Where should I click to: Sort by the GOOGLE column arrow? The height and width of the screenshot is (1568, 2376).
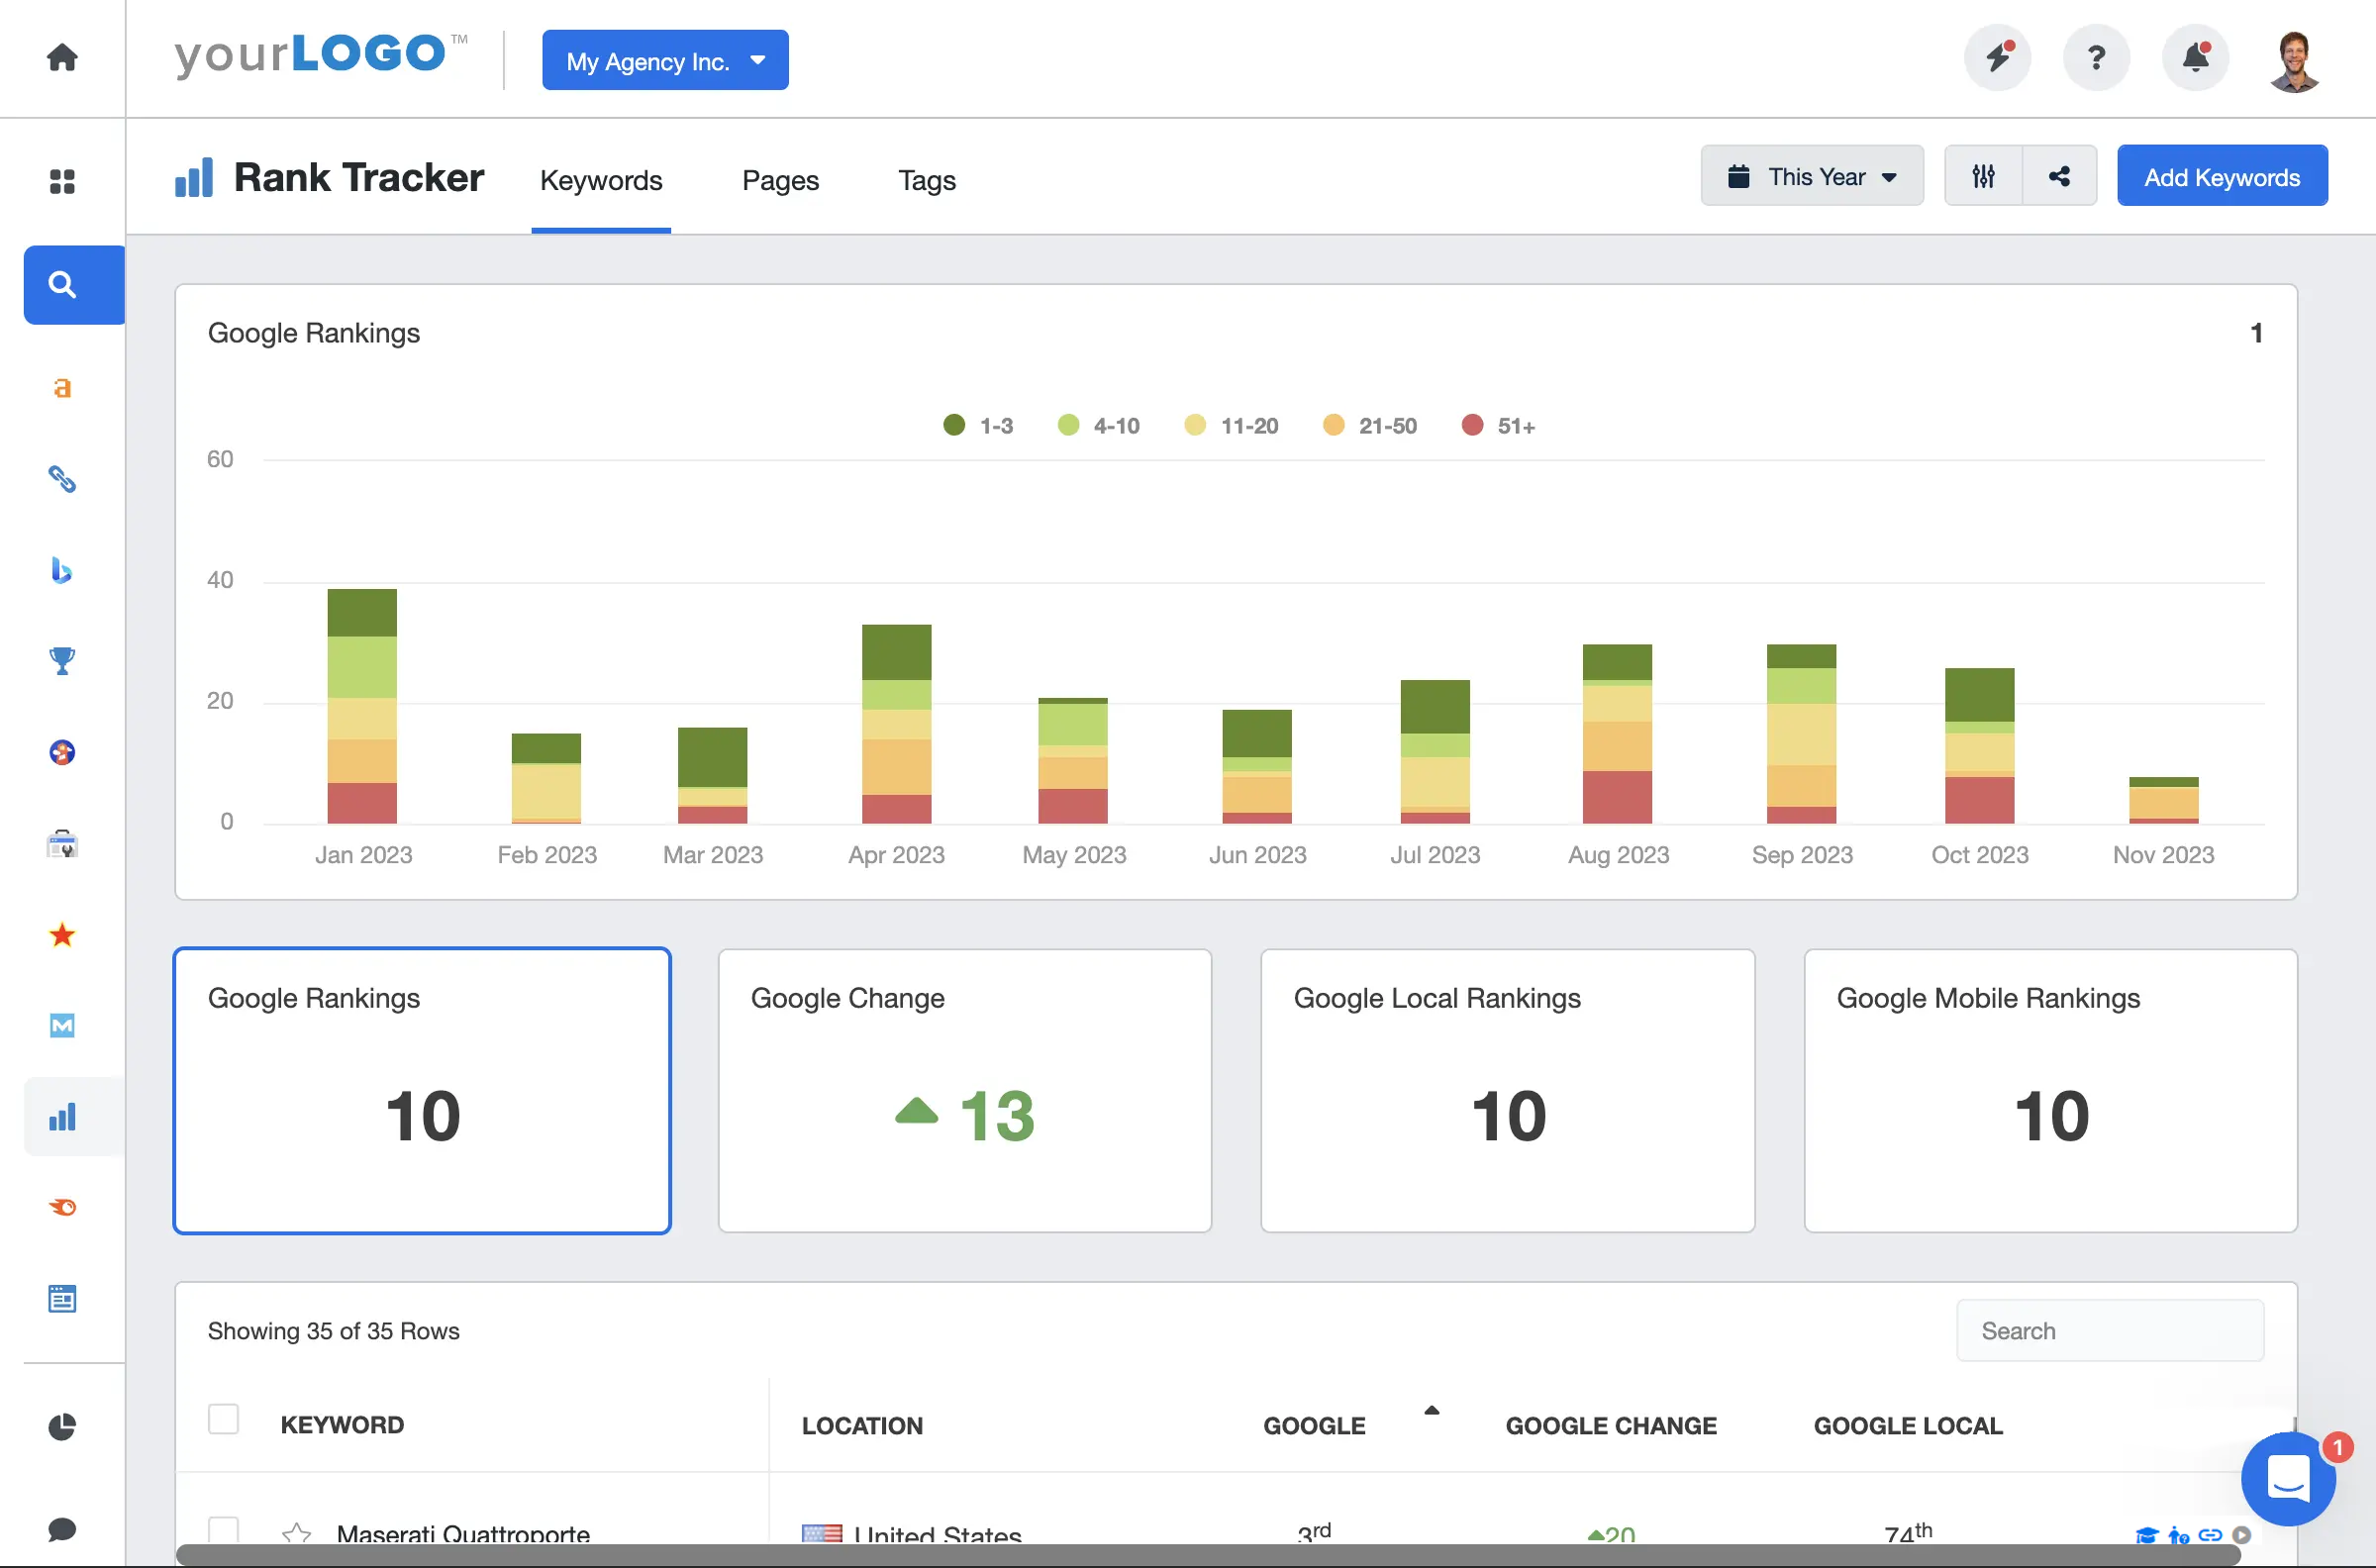click(1431, 1411)
